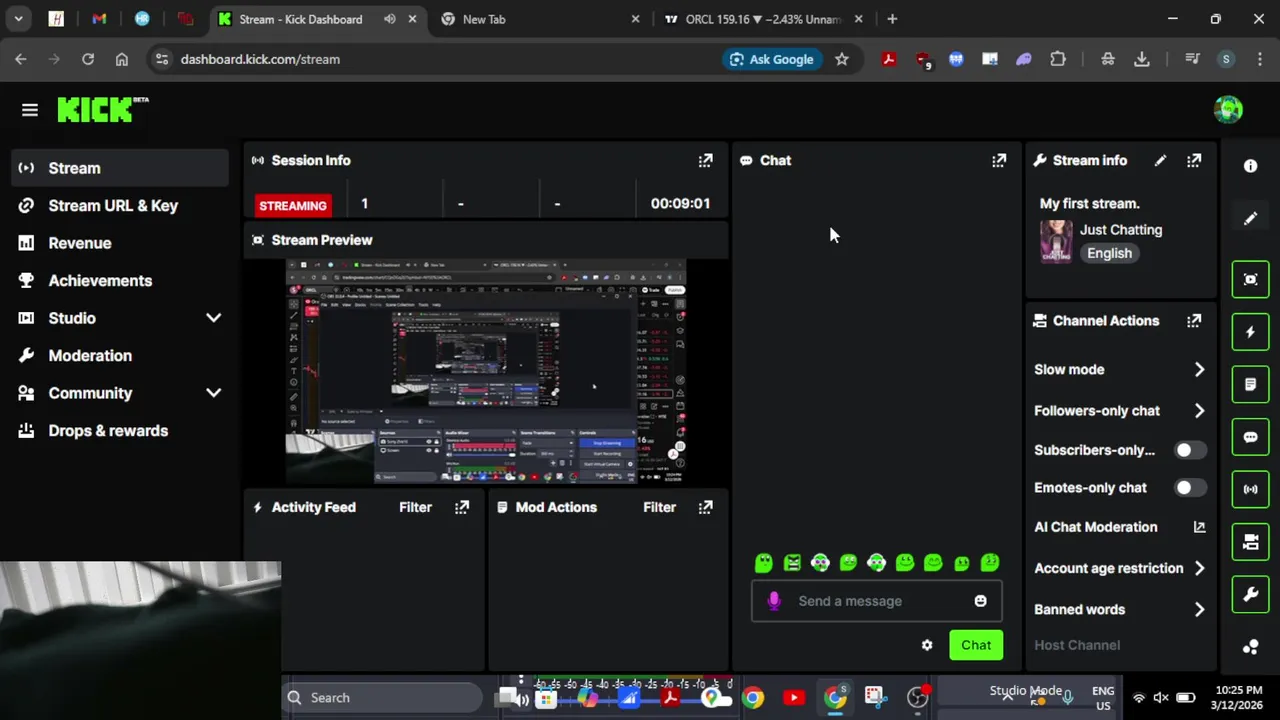Reload the page in the browser
The height and width of the screenshot is (720, 1280).
coord(88,59)
